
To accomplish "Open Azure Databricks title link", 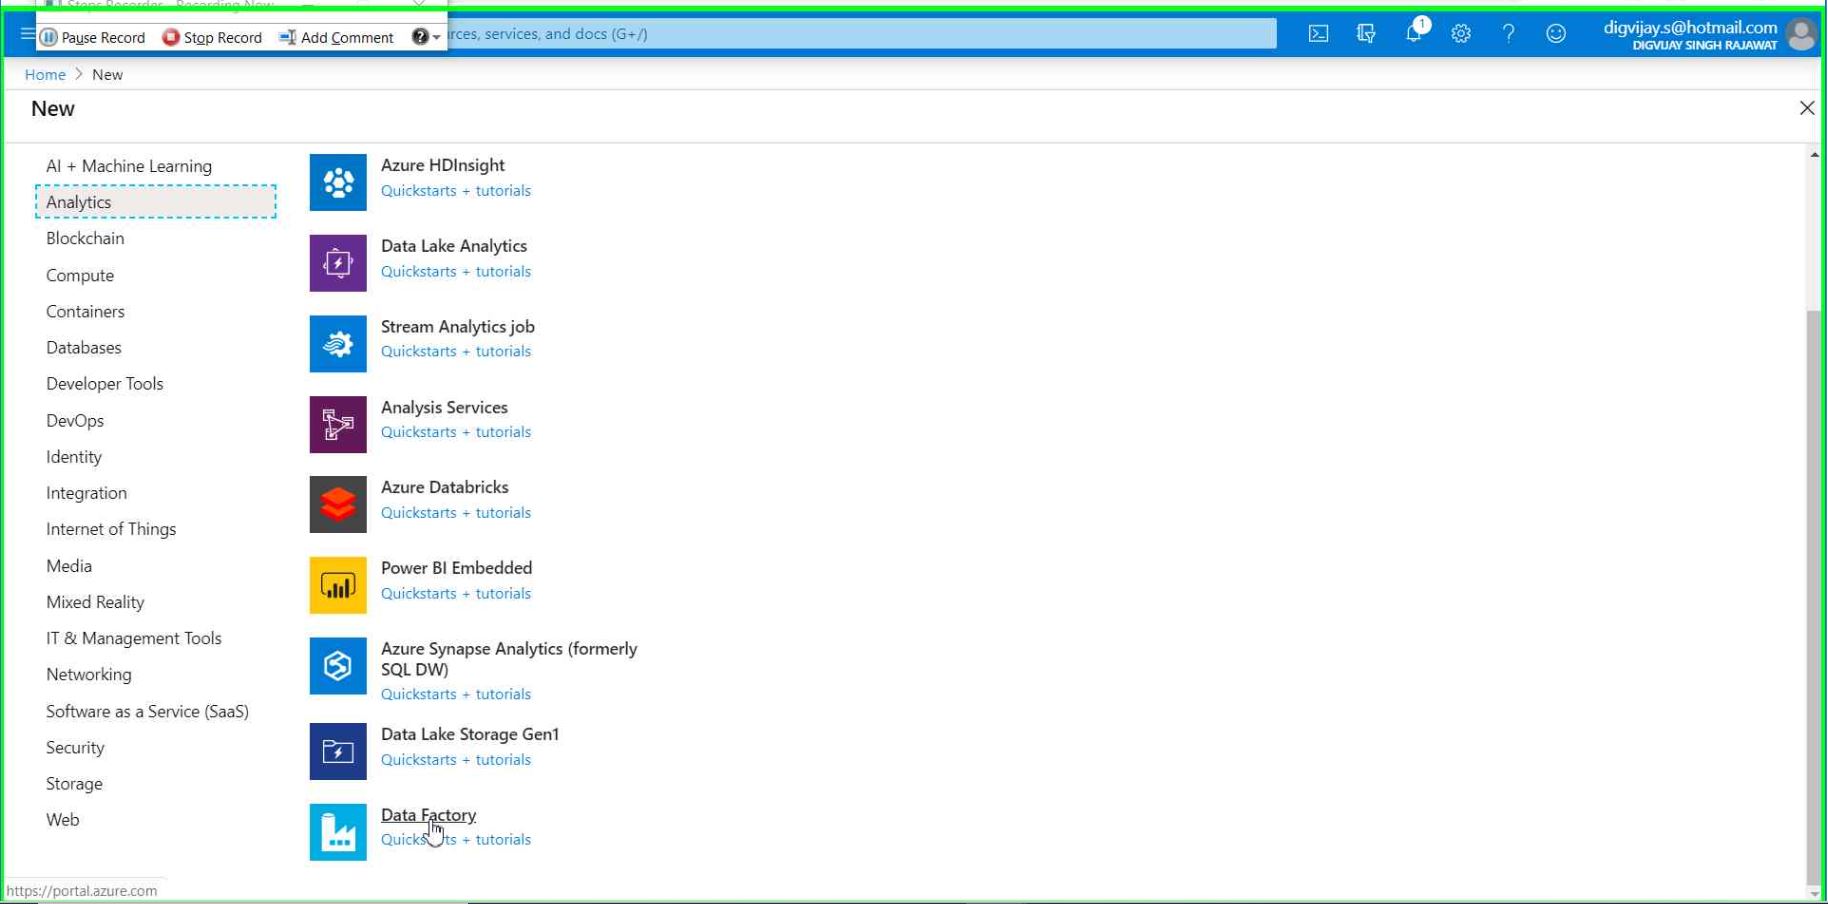I will coord(445,487).
